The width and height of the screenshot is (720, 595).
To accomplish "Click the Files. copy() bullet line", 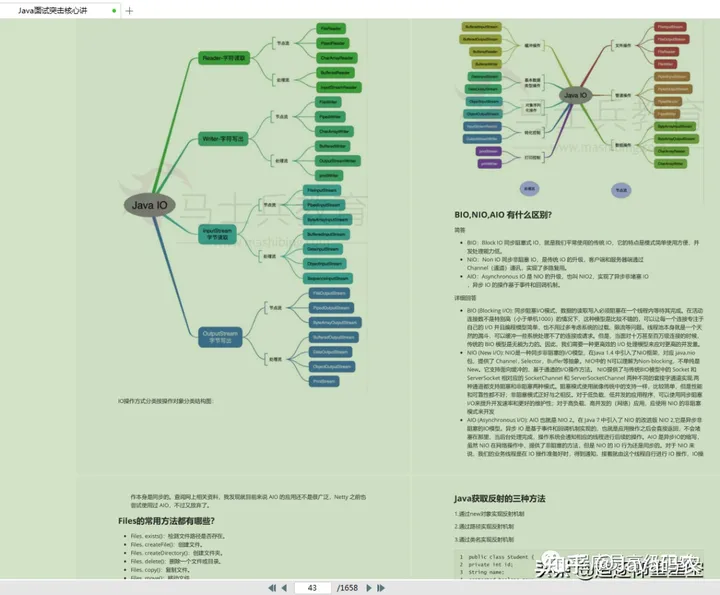I will click(160, 570).
